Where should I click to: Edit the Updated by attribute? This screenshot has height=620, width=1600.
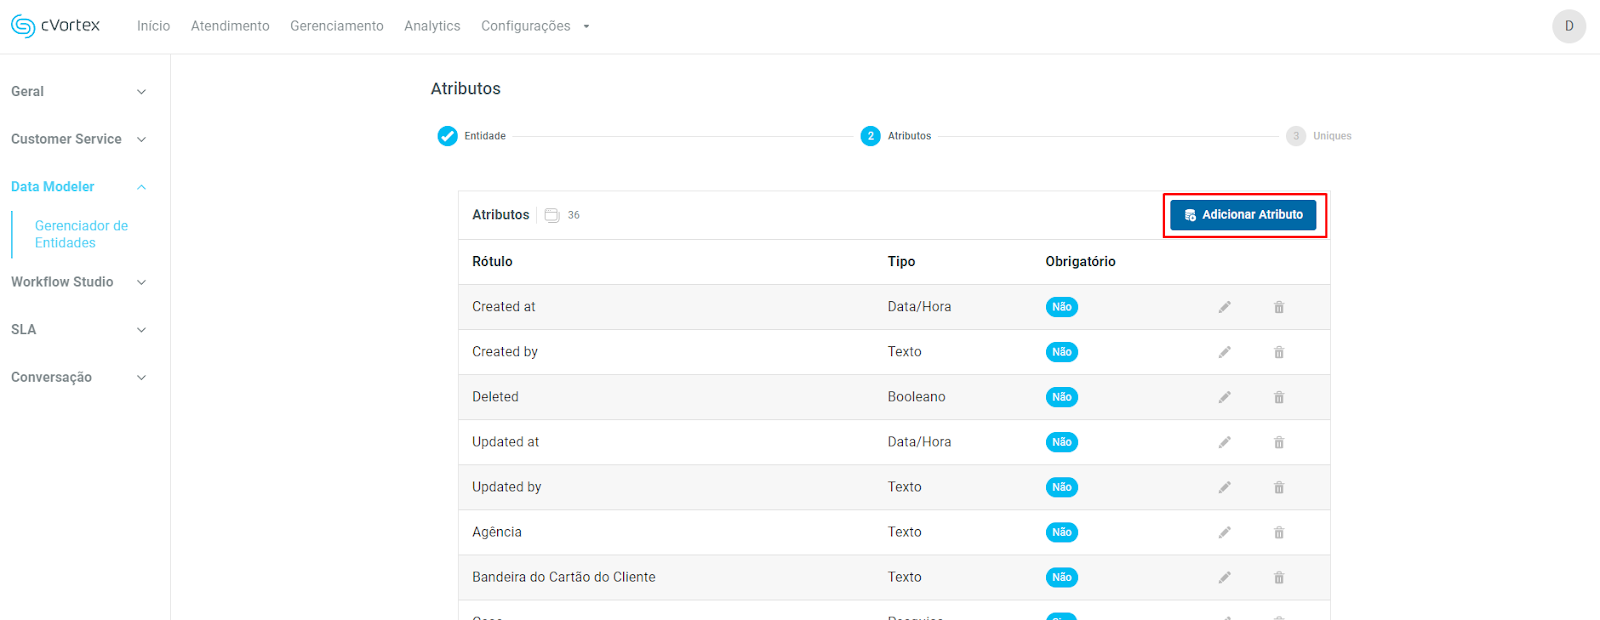(x=1224, y=487)
